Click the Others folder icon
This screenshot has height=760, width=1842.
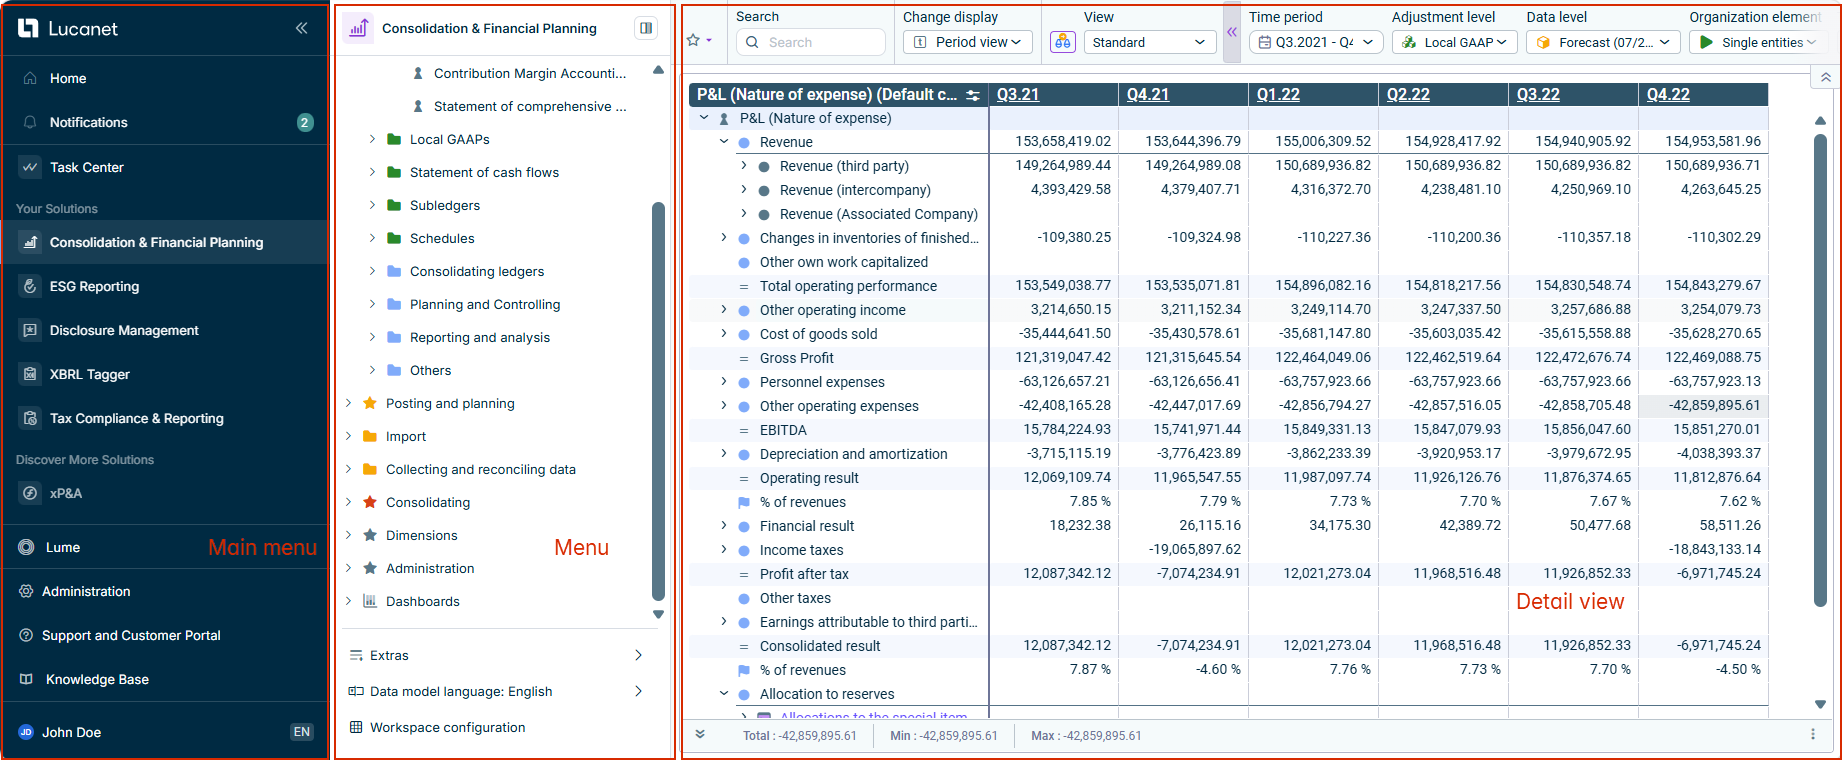394,370
